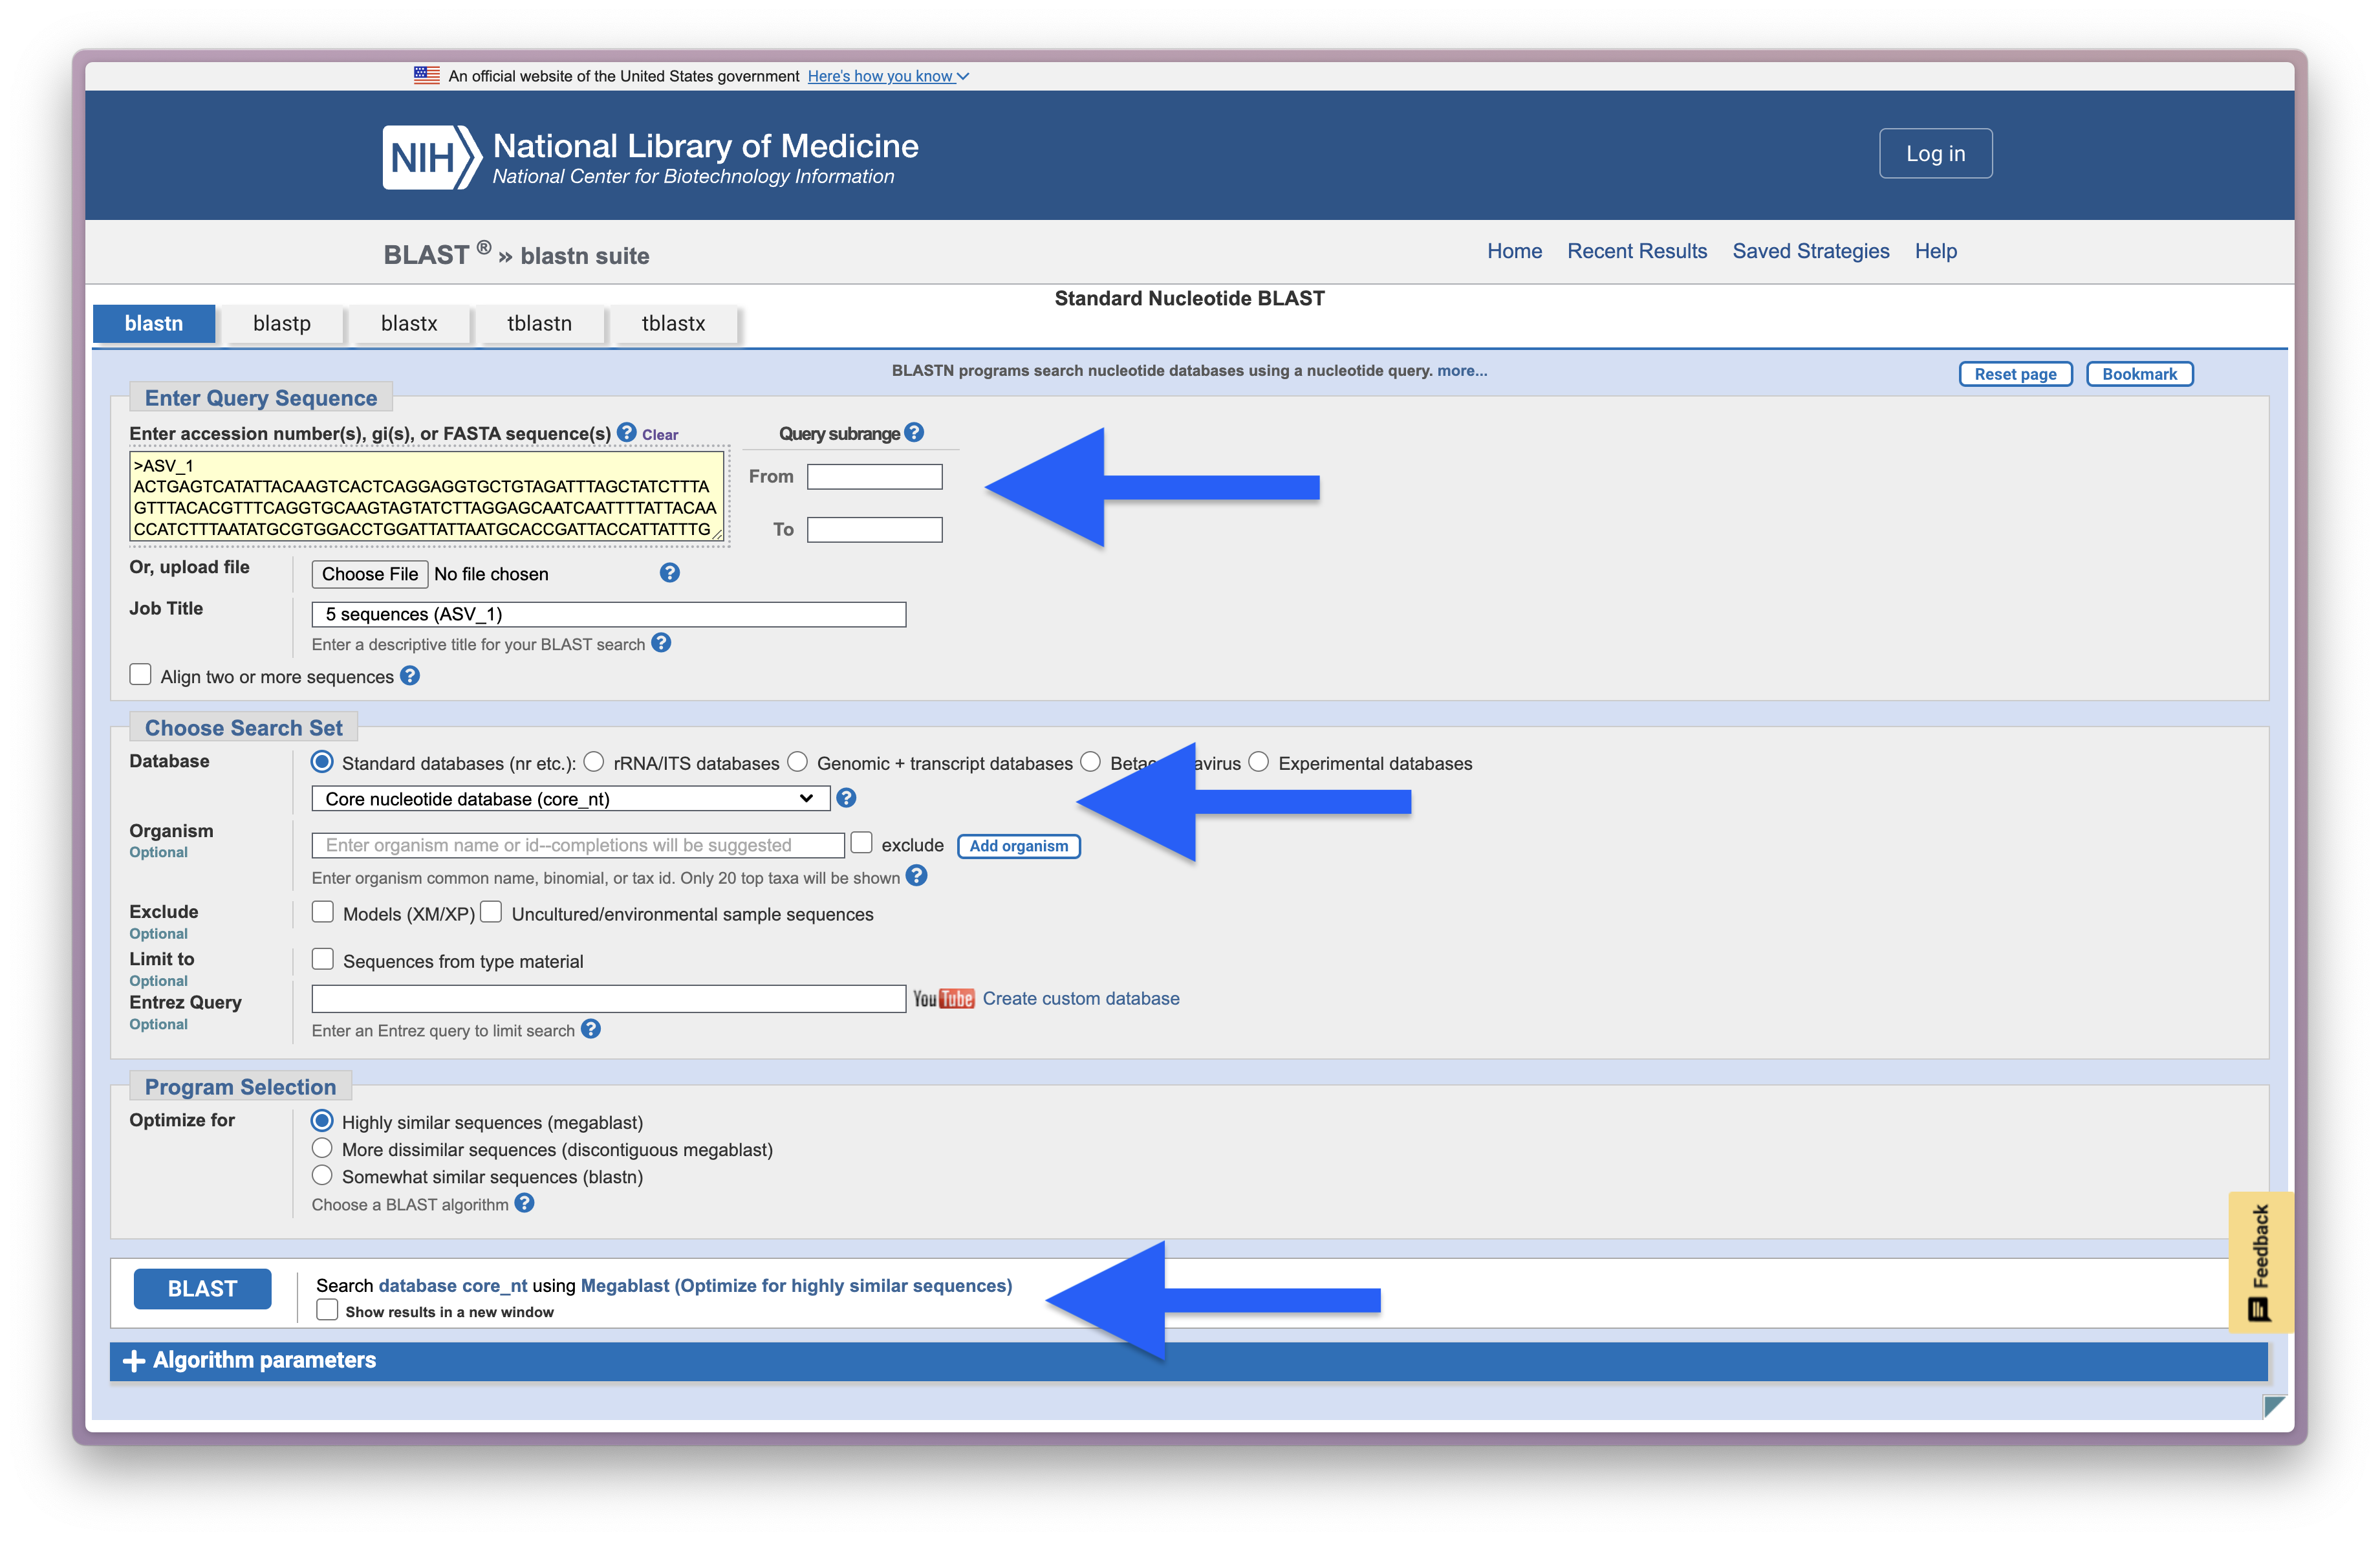
Task: Exclude Uncultured/environmental sample sequences
Action: (491, 912)
